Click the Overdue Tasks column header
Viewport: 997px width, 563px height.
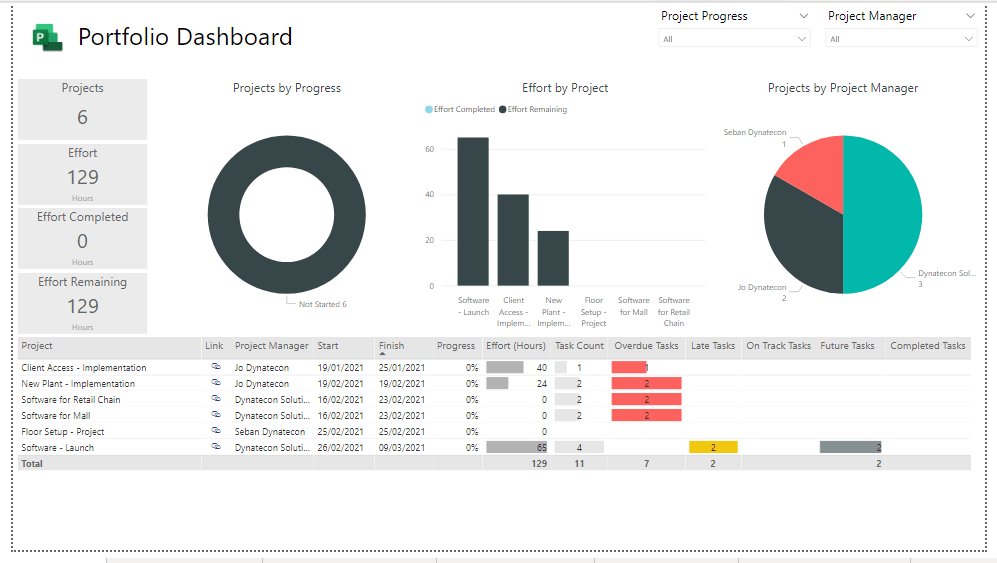click(645, 346)
